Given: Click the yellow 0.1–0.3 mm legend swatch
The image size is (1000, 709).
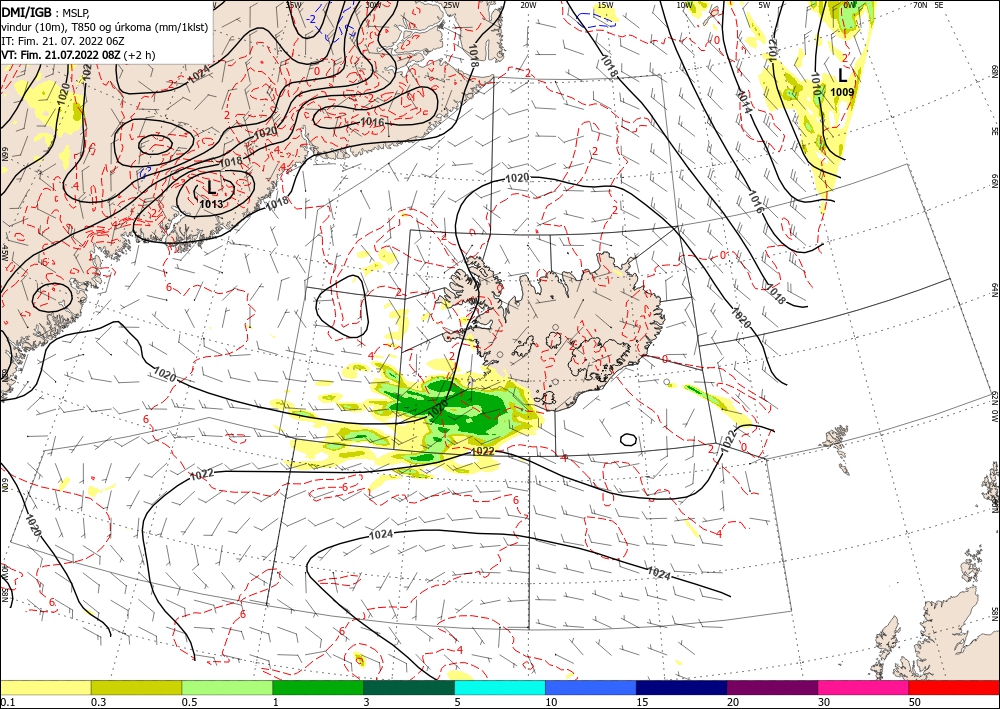Looking at the screenshot, I should click(45, 687).
